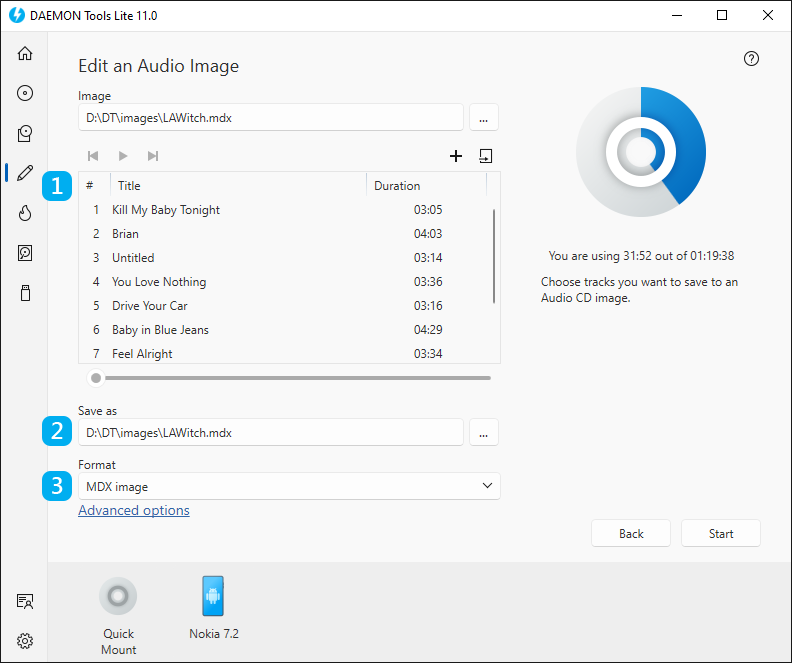Open the USB stick tools icon
792x663 pixels.
pos(25,293)
